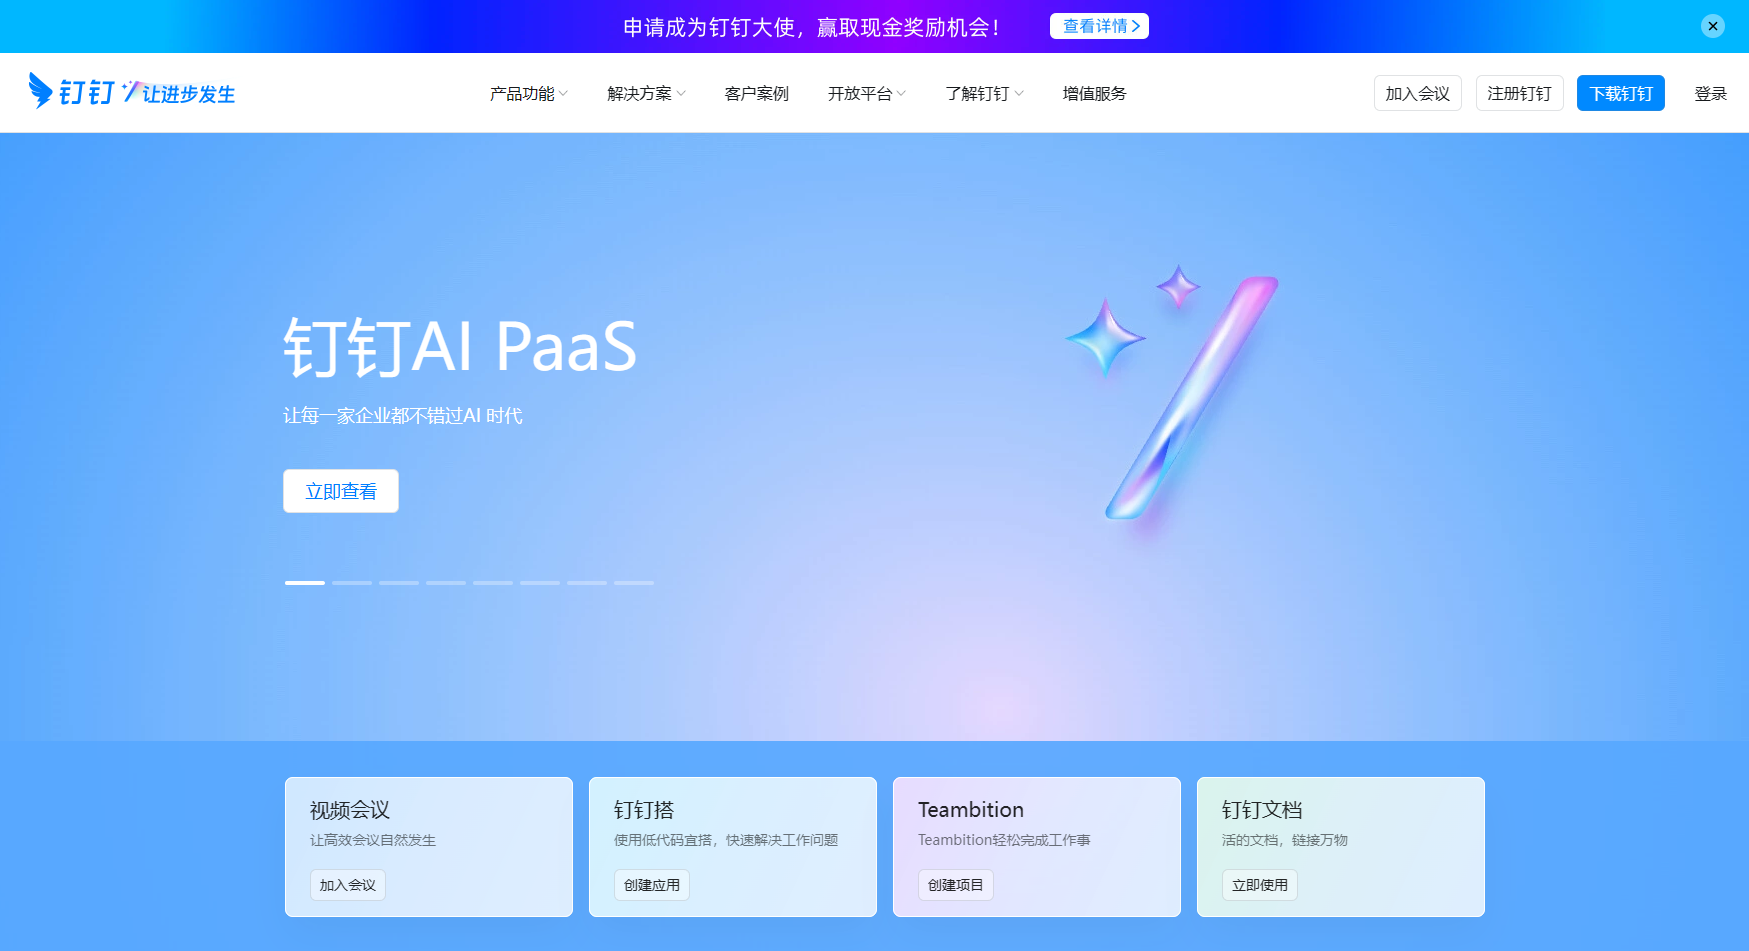Screen dimensions: 1749x951
Task: Click the 注册钉钉 button
Action: (1519, 93)
